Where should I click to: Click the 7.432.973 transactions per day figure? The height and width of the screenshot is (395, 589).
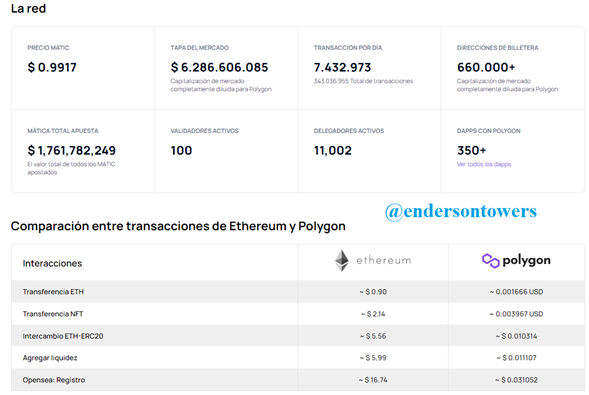click(x=342, y=68)
